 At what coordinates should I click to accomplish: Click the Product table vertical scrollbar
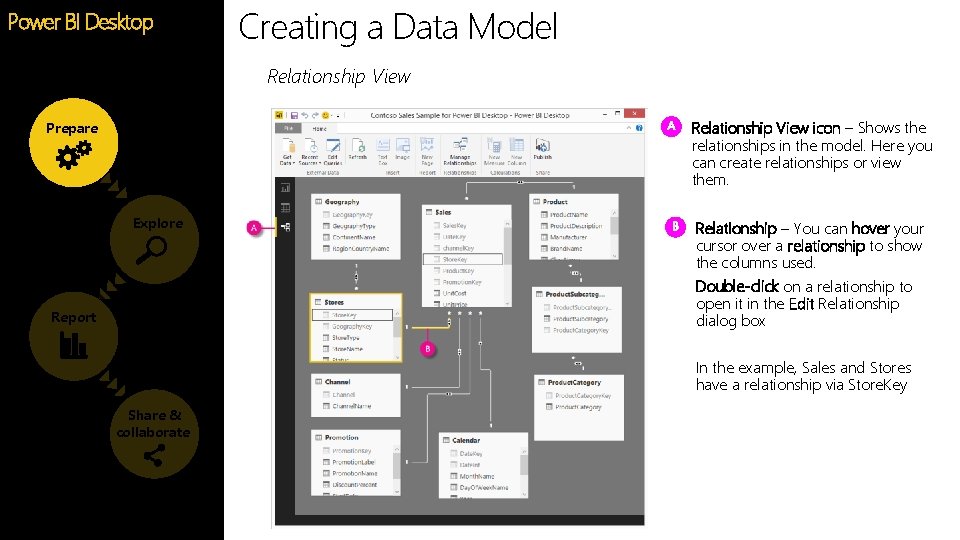(614, 233)
